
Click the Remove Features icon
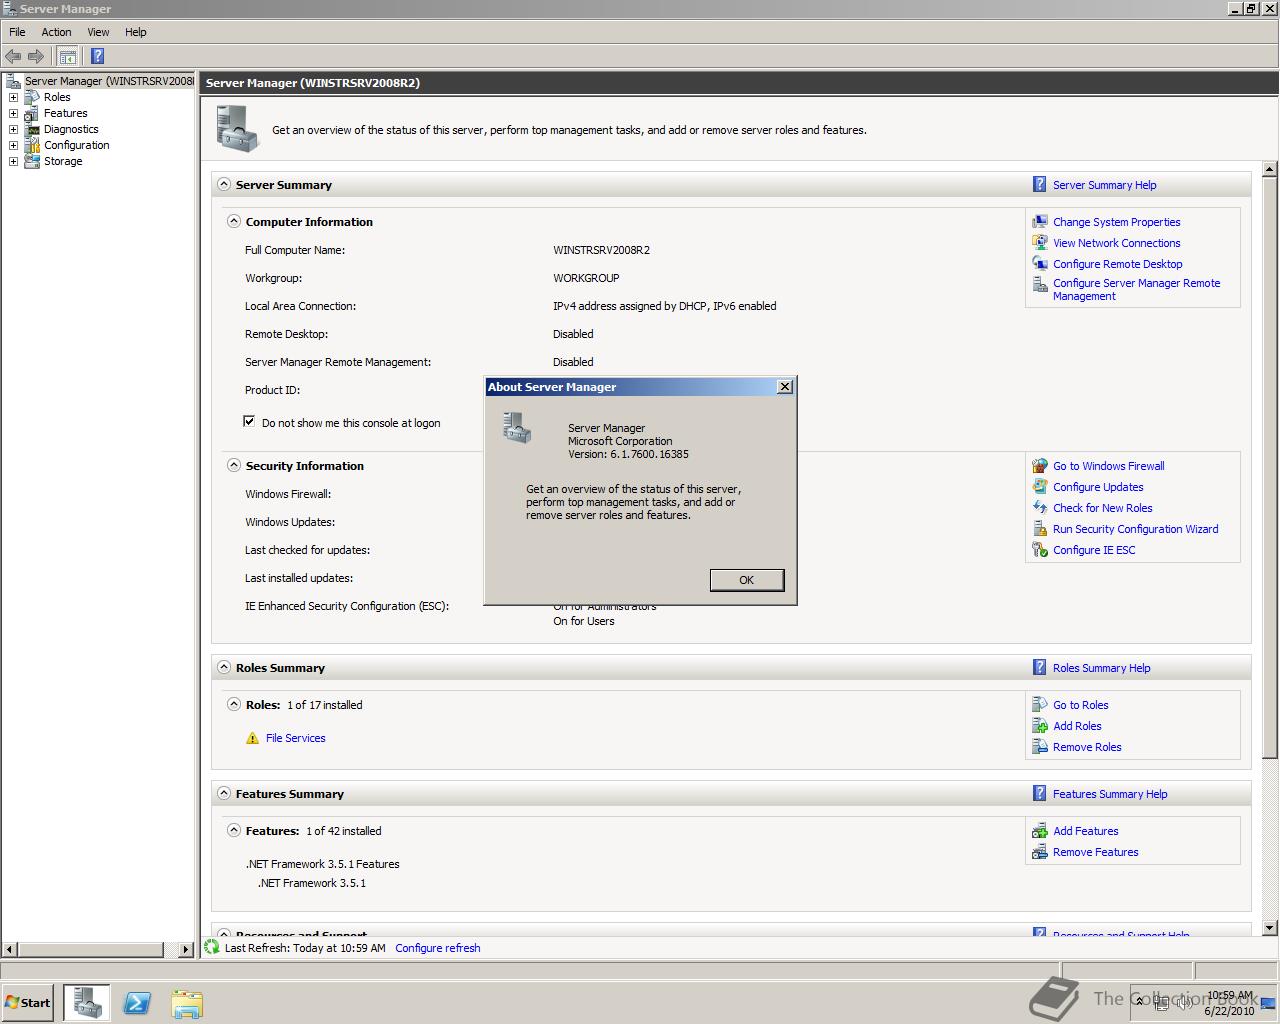pos(1040,852)
